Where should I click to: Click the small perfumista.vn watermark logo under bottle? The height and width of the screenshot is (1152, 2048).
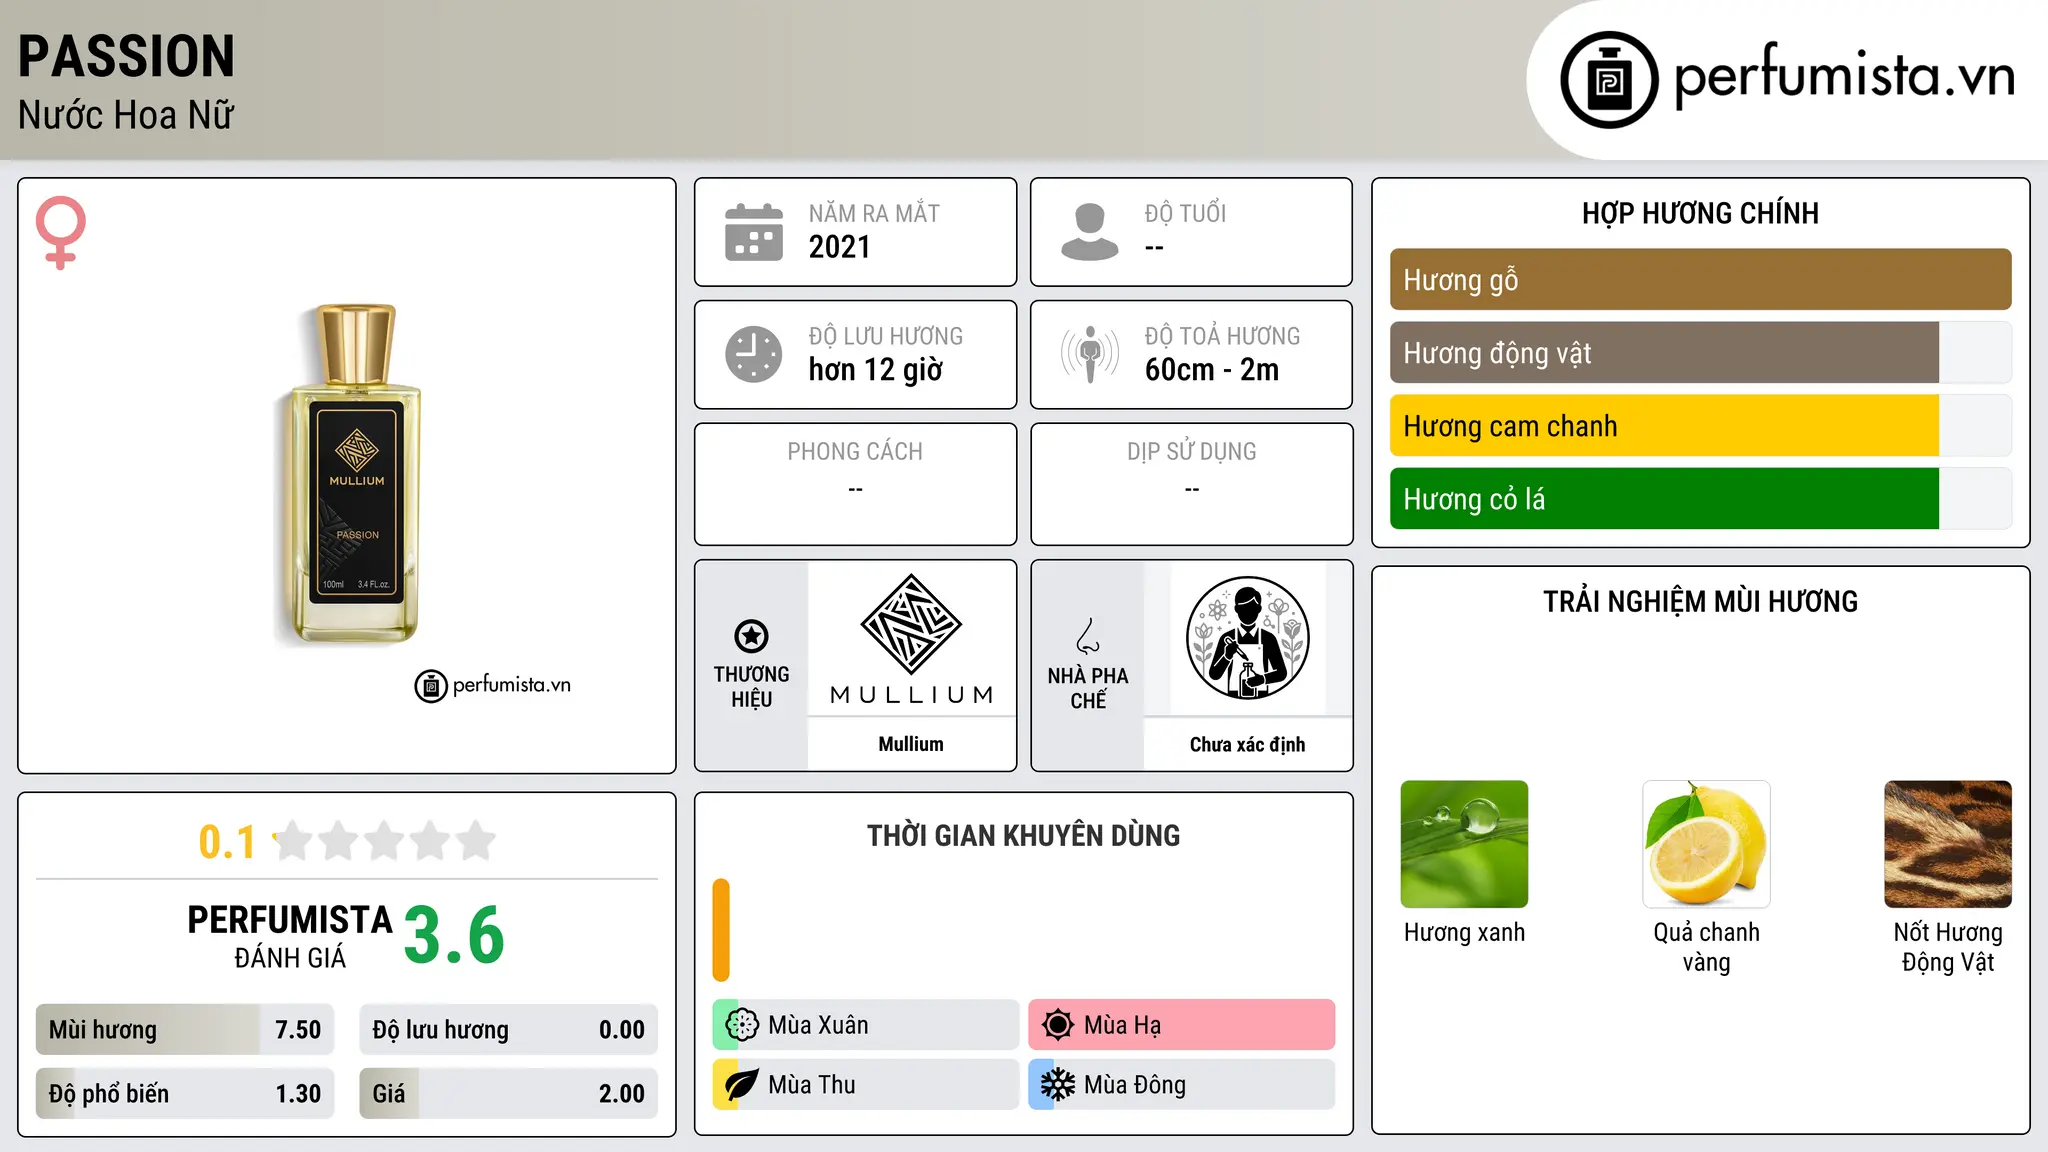493,686
